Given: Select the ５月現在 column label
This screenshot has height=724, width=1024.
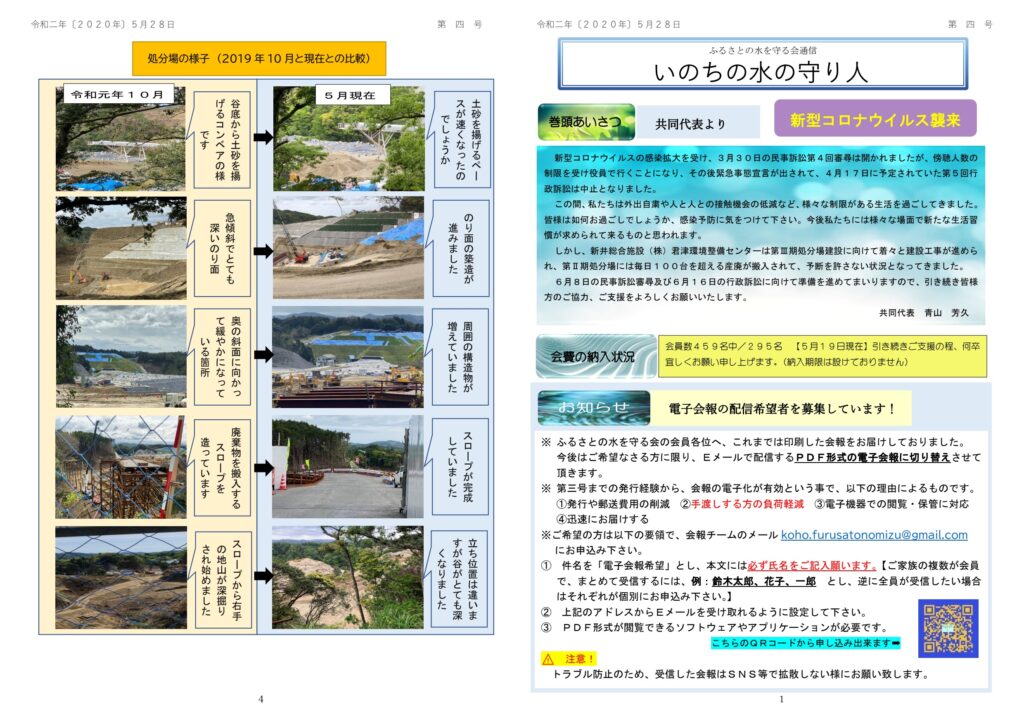Looking at the screenshot, I should [x=351, y=95].
